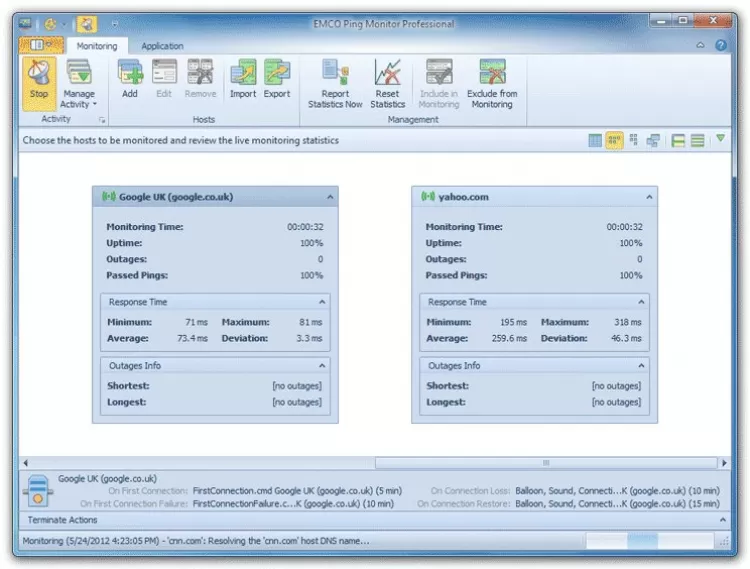Screen dimensions: 750x569
Task: Click yahoo.com deviation value 46.3 ms
Action: point(626,338)
